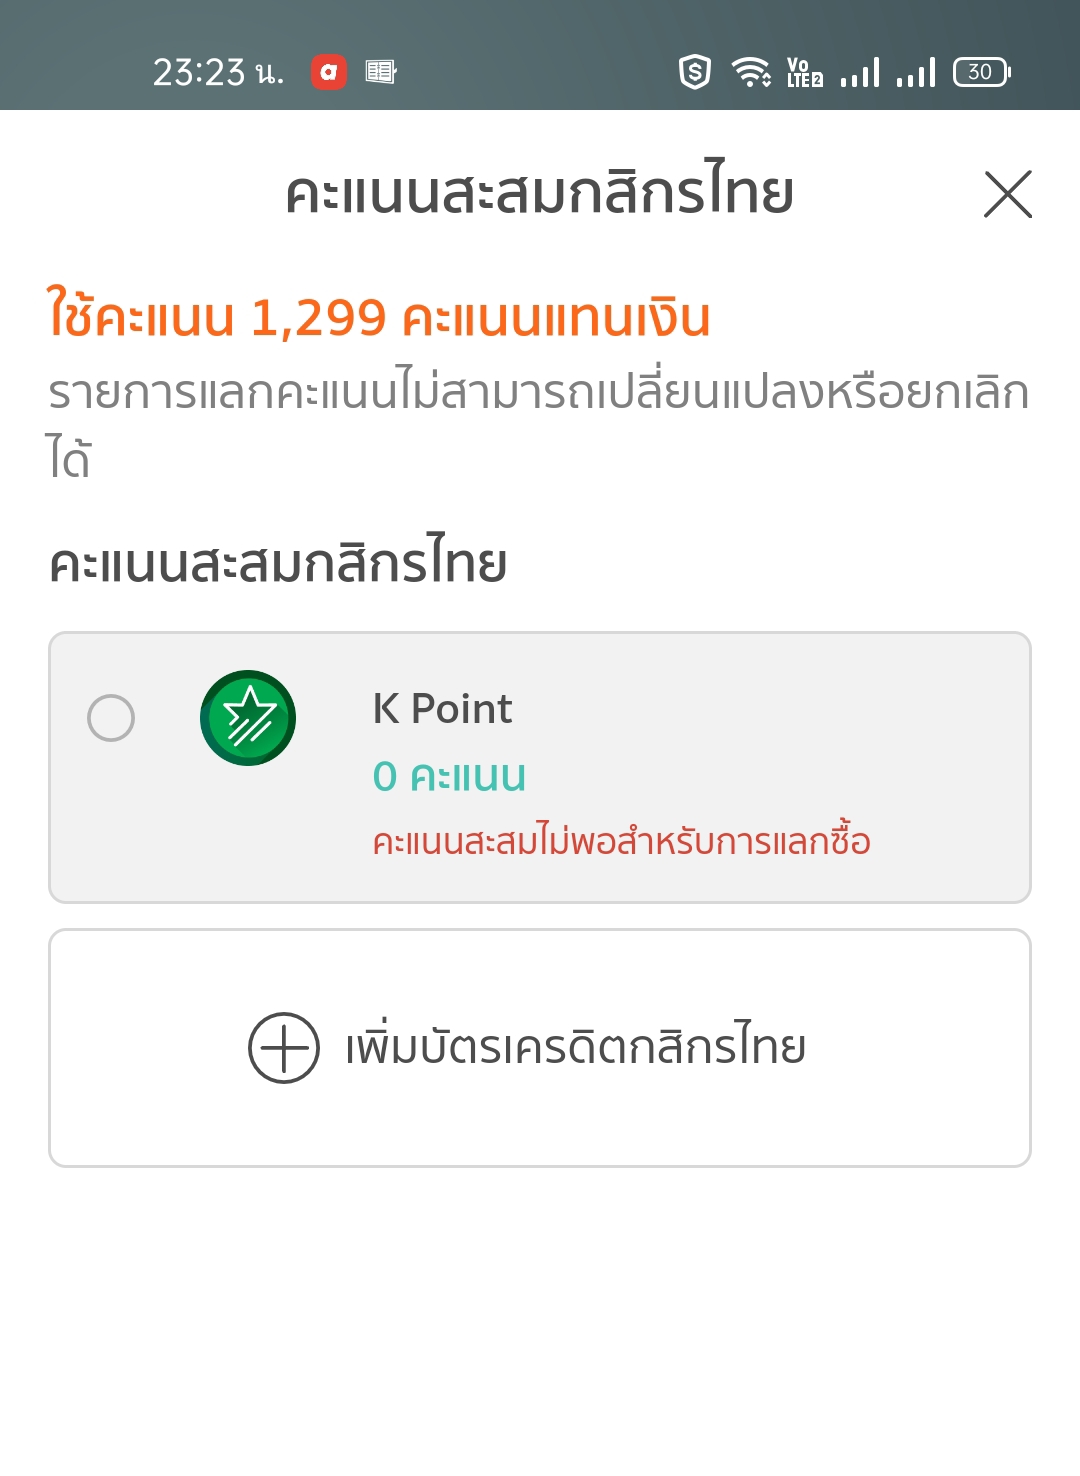Tap the news reader notification icon
1080x1476 pixels.
coord(381,72)
